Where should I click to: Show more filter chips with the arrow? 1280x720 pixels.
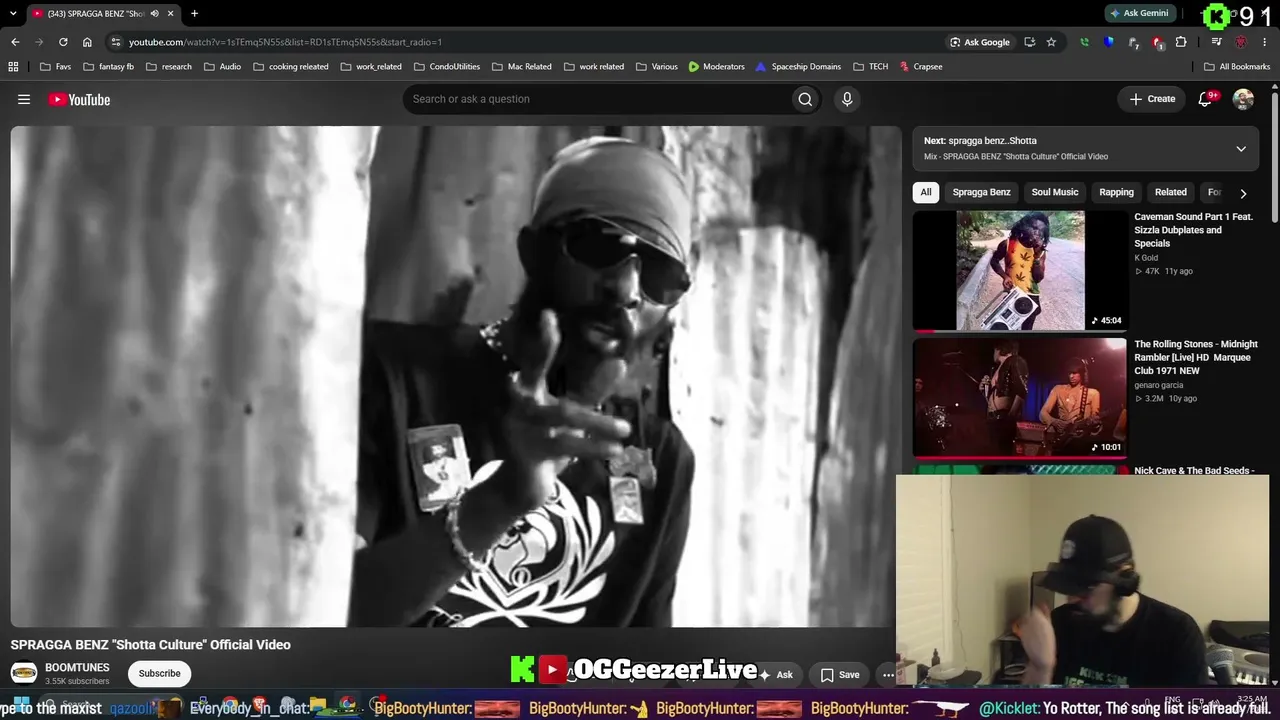click(1243, 193)
